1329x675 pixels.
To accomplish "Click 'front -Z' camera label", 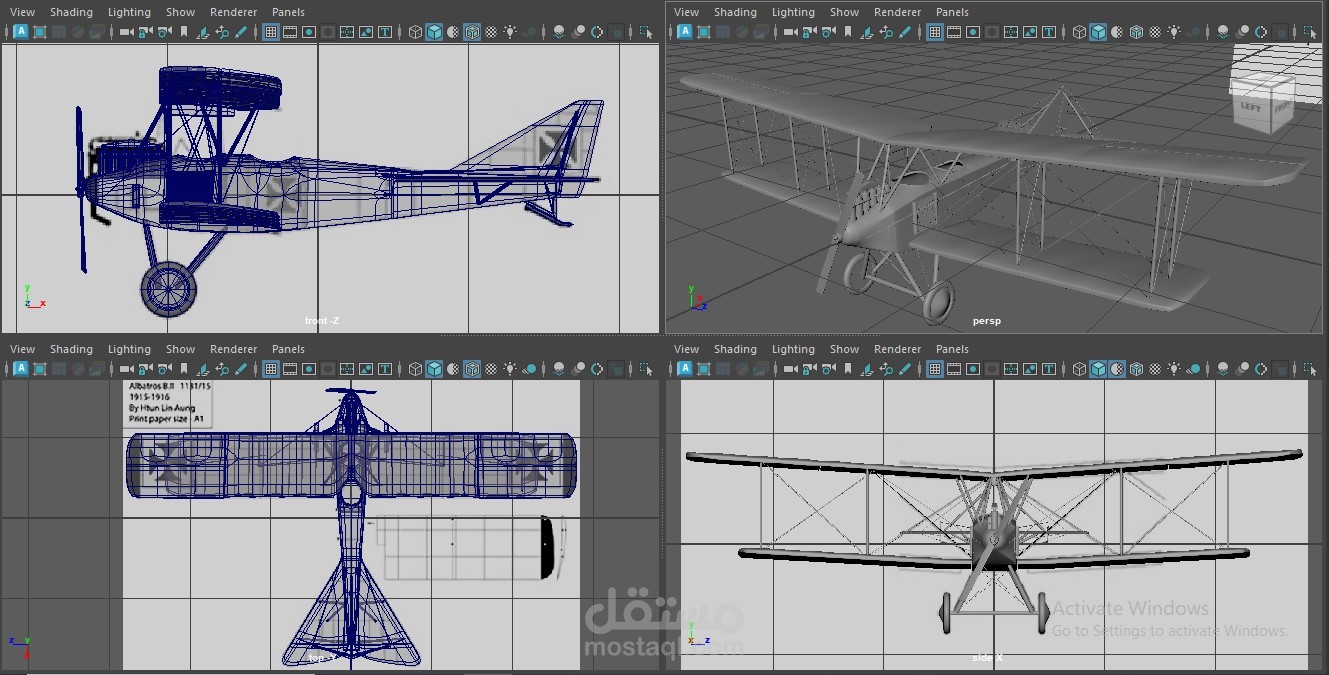I will pyautogui.click(x=322, y=320).
